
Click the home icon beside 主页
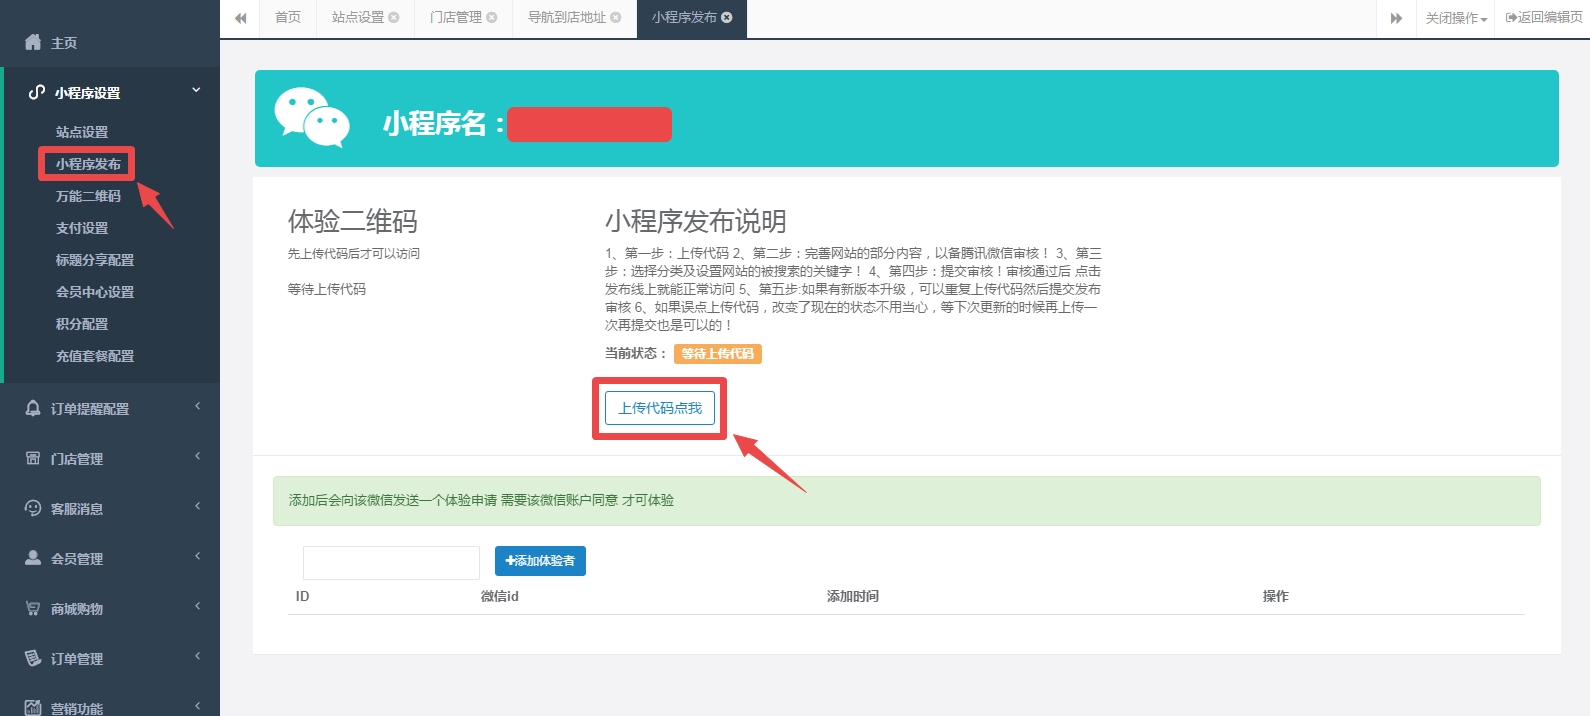33,42
